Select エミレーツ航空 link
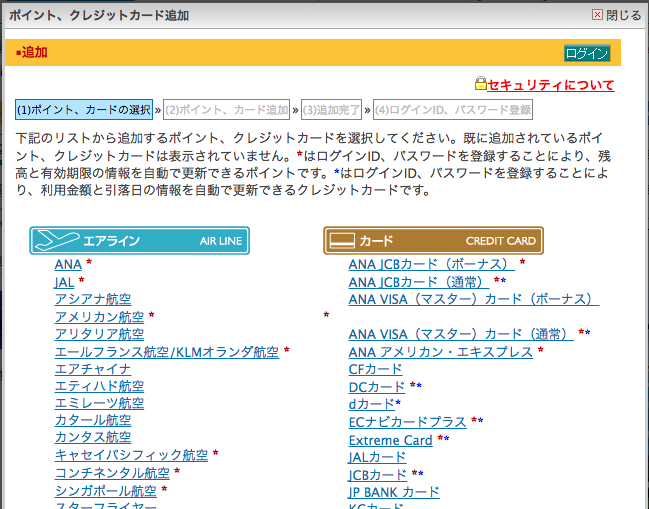The image size is (649, 509). 99,403
